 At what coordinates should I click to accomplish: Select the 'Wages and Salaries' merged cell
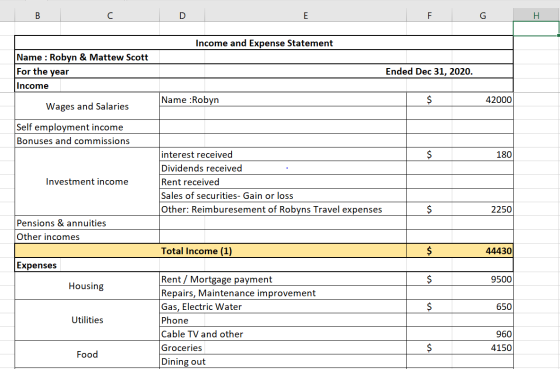[87, 106]
